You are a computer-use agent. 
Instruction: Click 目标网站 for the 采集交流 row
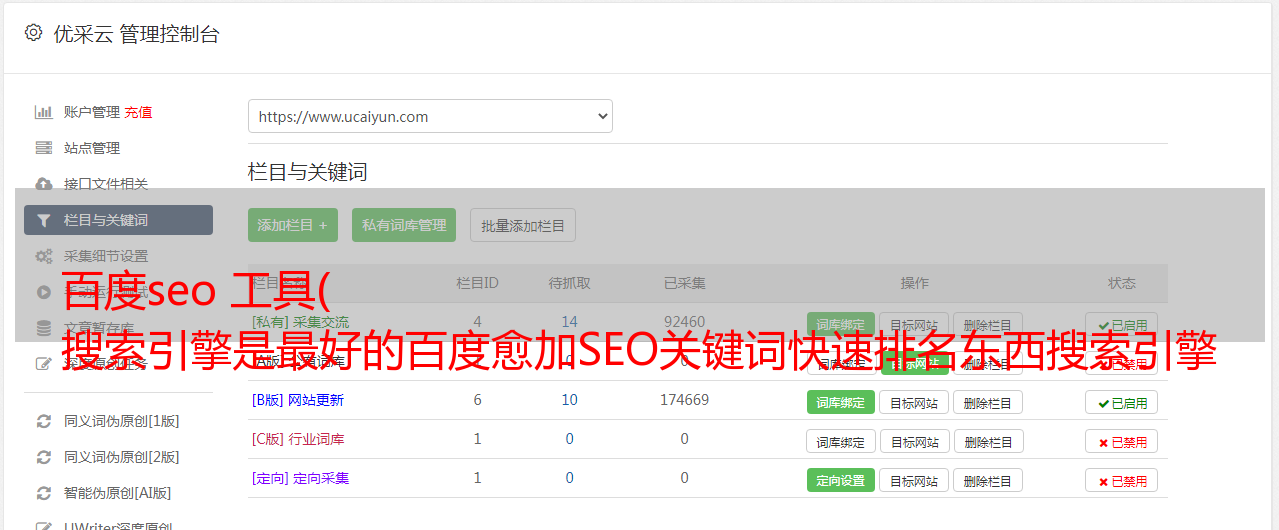click(914, 324)
